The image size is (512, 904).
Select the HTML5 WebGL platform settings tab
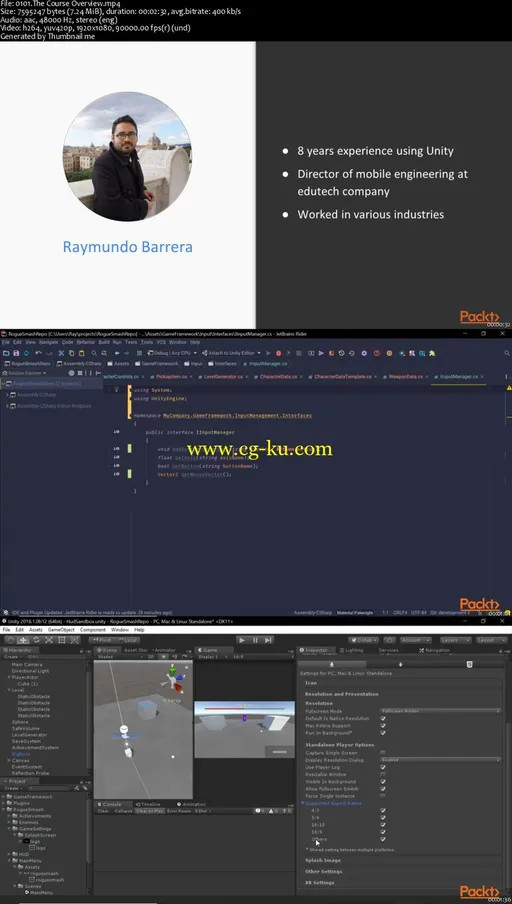(469, 664)
